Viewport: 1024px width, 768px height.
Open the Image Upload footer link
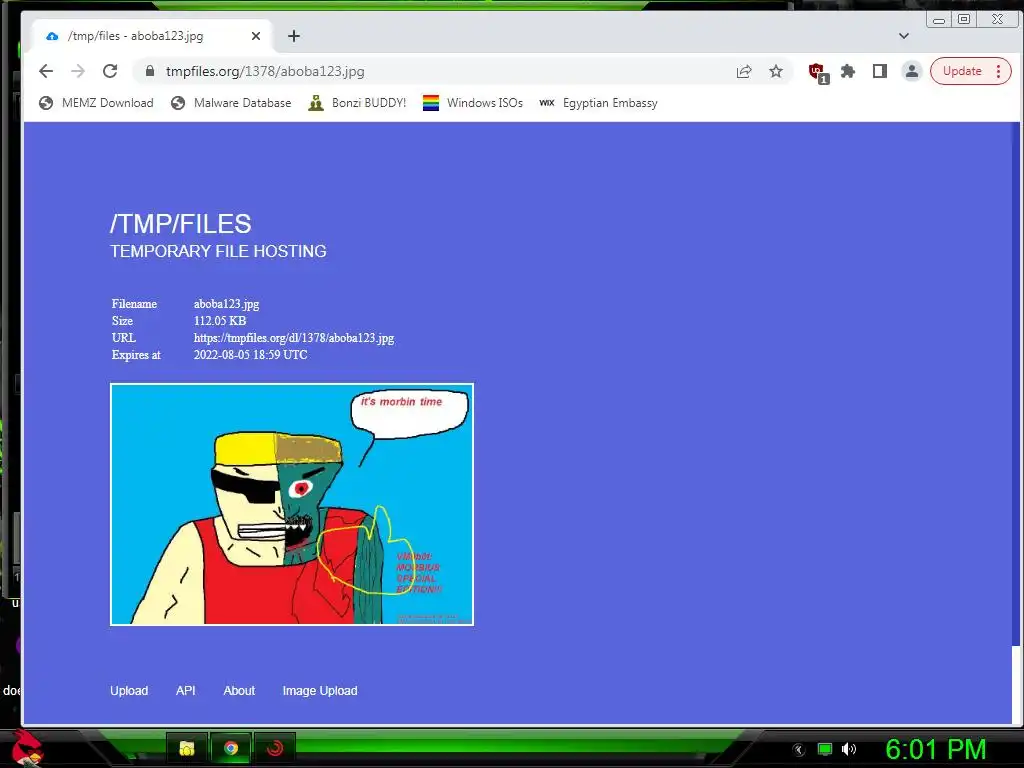[x=320, y=691]
